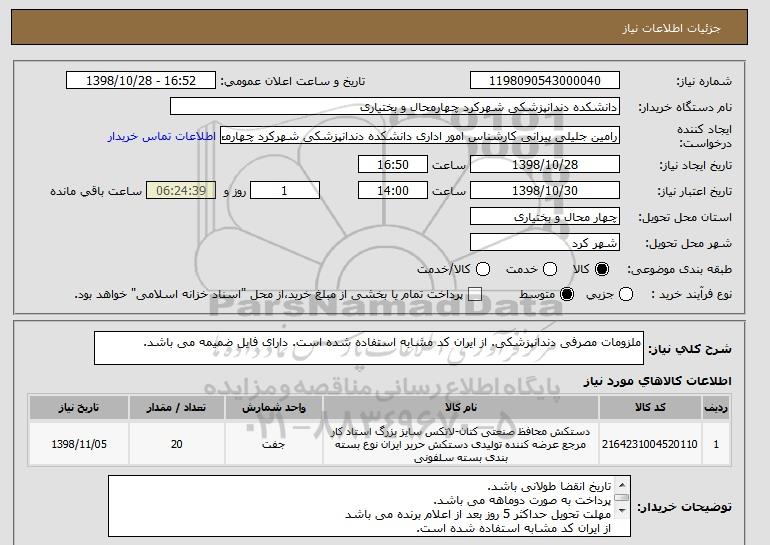Click the اطلاعات کالاهای مورد نیاز heading
This screenshot has width=770, height=545.
pyautogui.click(x=658, y=381)
